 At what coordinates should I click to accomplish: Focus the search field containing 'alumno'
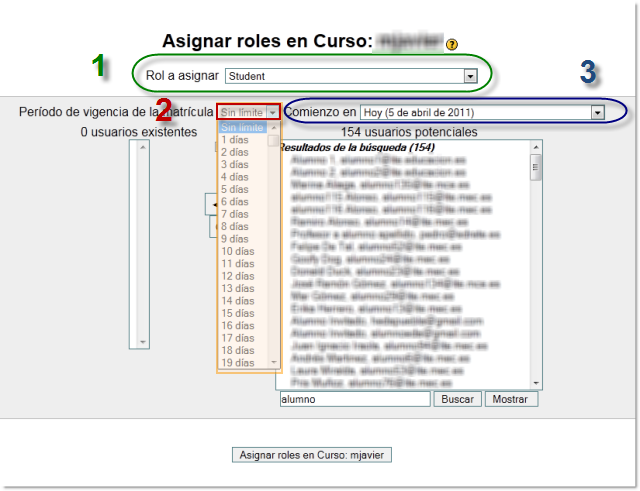pos(354,399)
